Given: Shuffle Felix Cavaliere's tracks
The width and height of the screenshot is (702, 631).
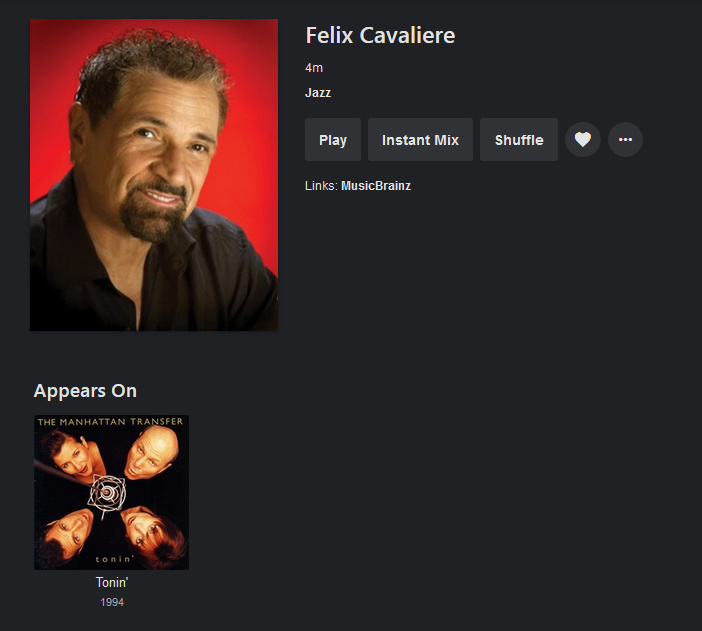Looking at the screenshot, I should (519, 140).
